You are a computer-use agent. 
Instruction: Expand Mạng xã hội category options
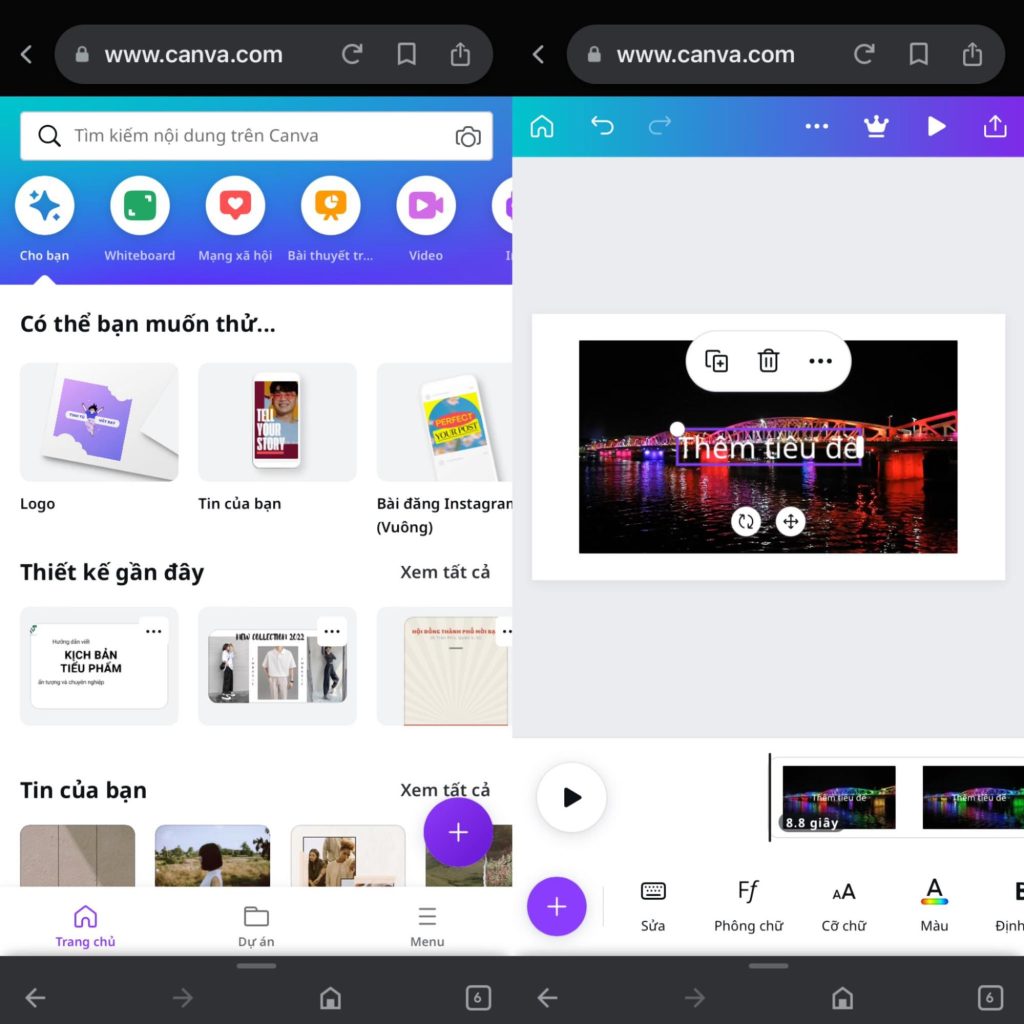pyautogui.click(x=235, y=204)
